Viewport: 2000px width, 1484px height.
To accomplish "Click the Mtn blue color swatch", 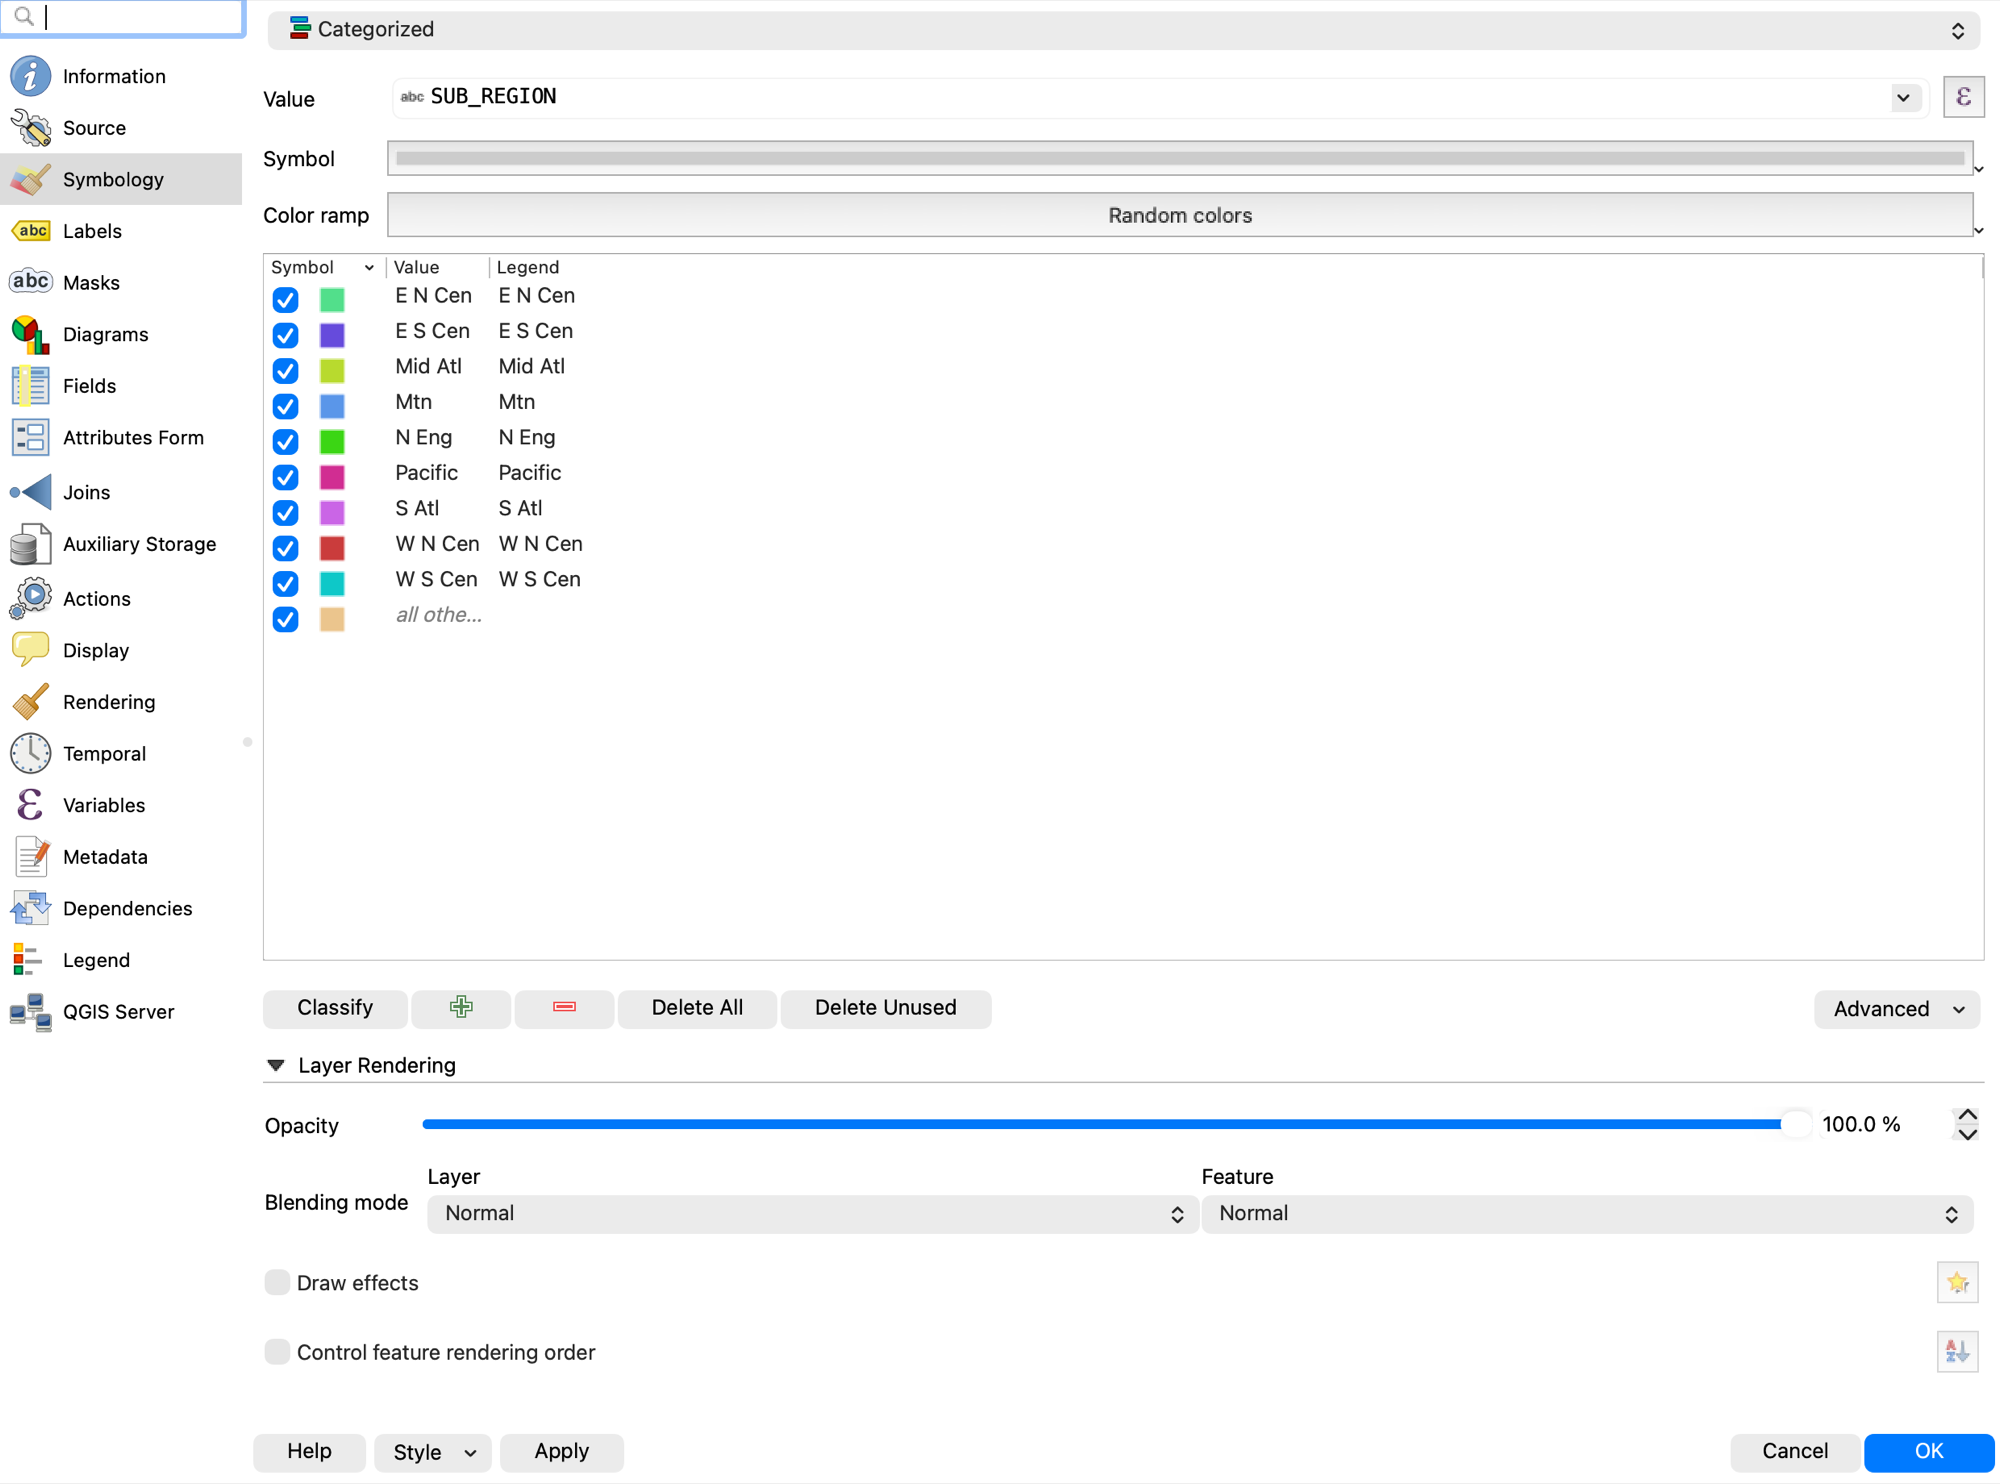I will (332, 406).
